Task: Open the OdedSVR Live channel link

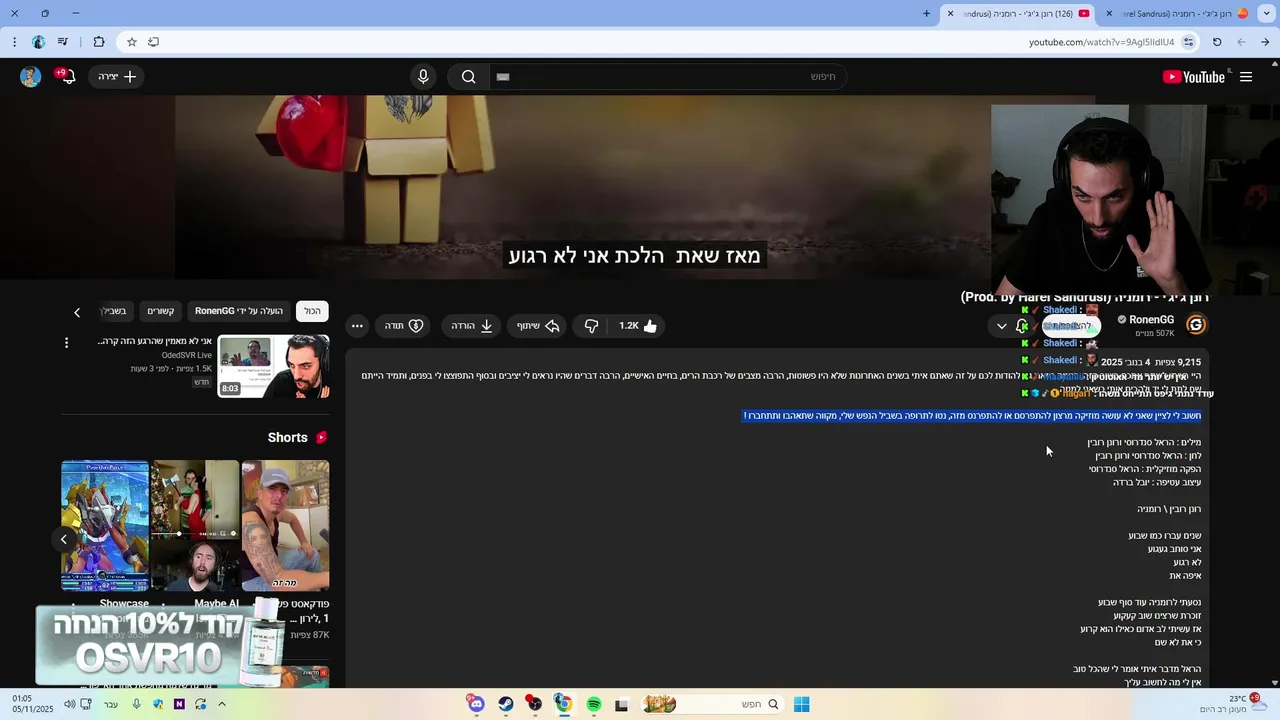Action: coord(187,355)
